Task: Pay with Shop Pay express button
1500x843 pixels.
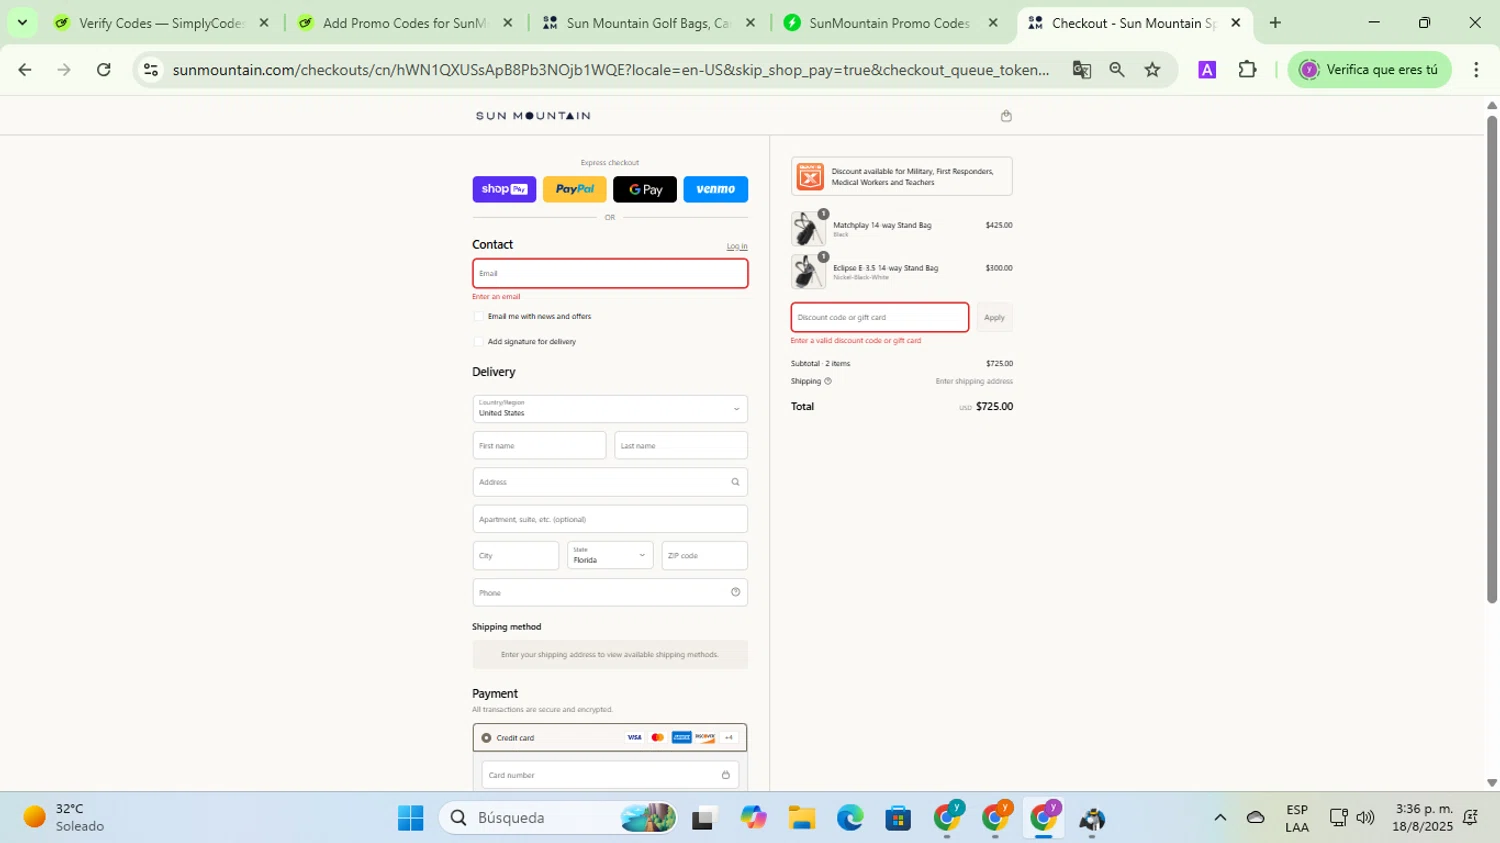Action: tap(504, 189)
